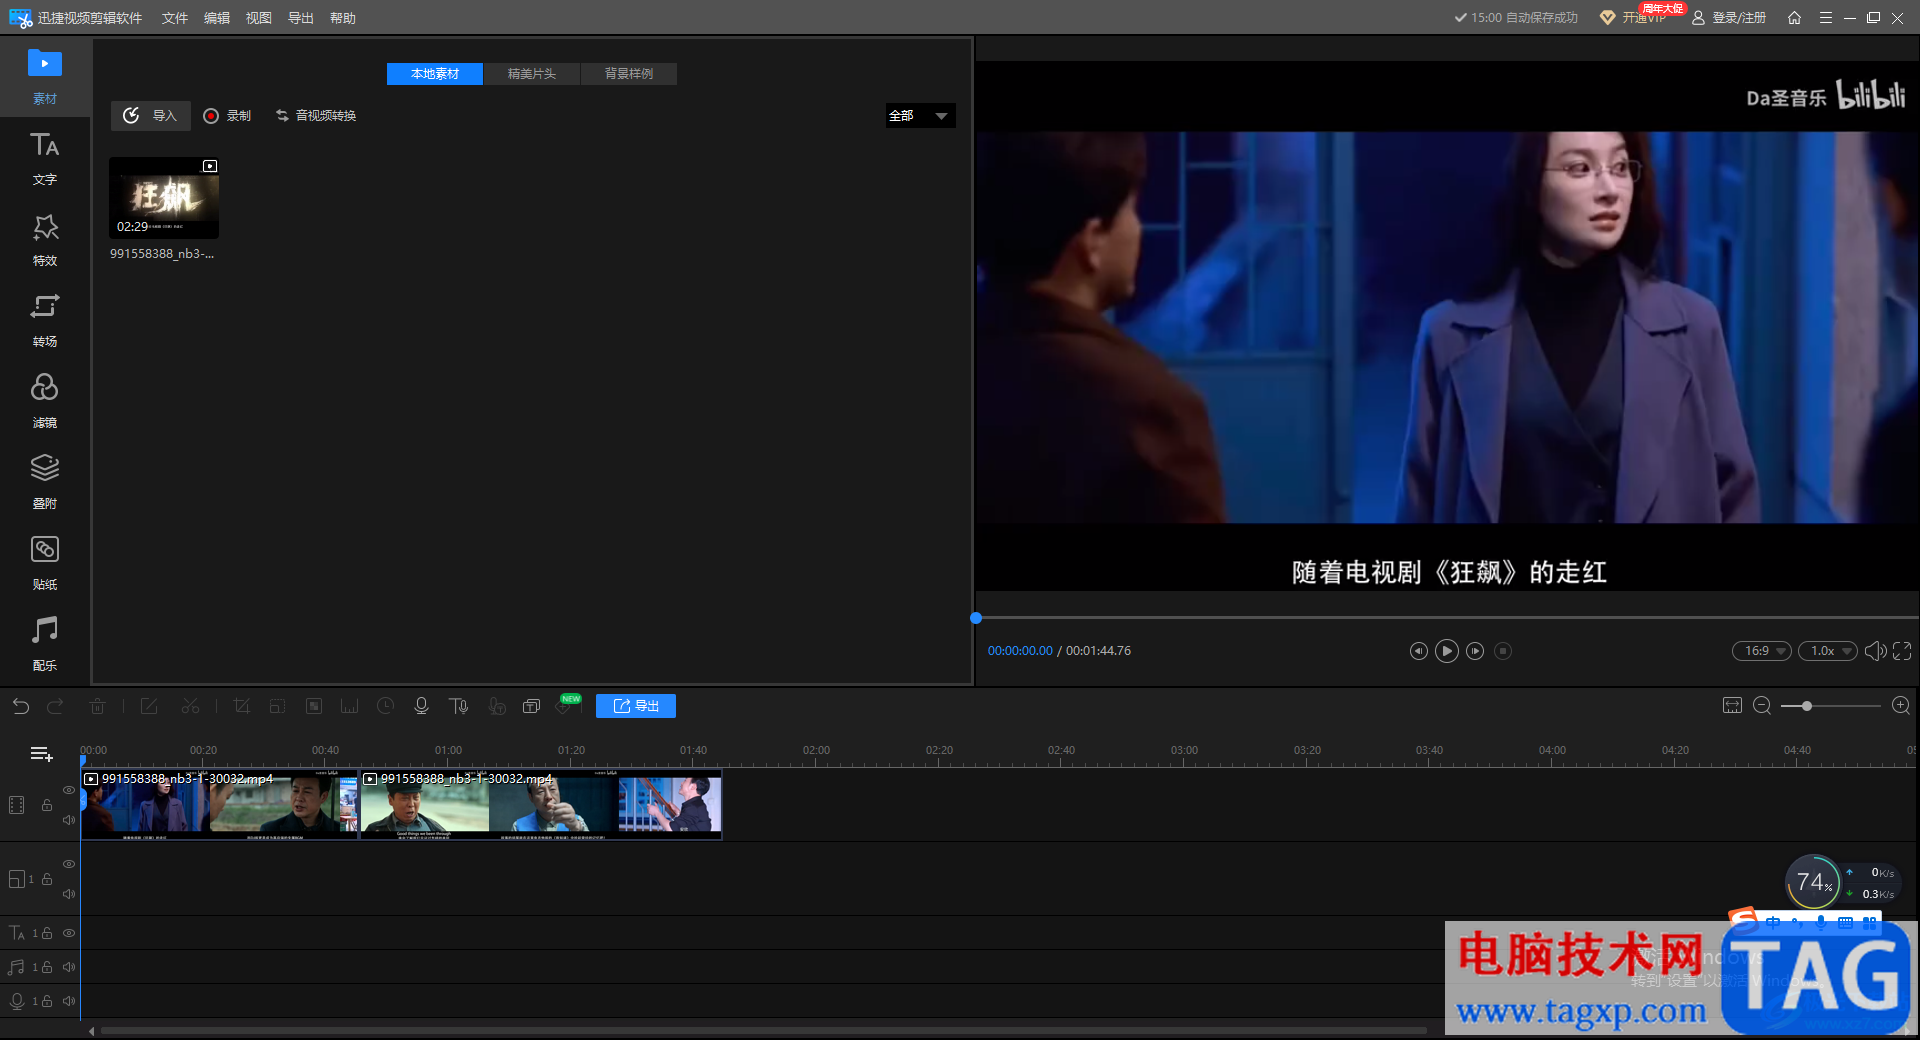Click the undo arrow in the timeline toolbar
Screen dimensions: 1920x1040
click(21, 706)
